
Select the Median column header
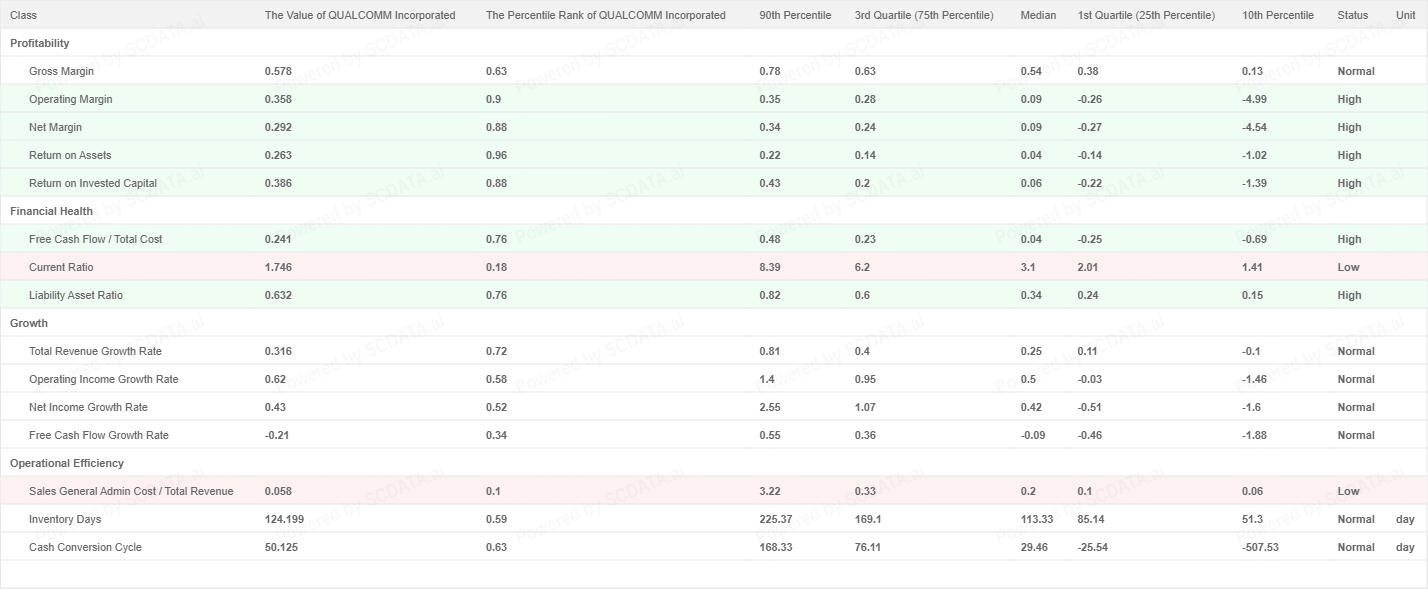point(1038,15)
